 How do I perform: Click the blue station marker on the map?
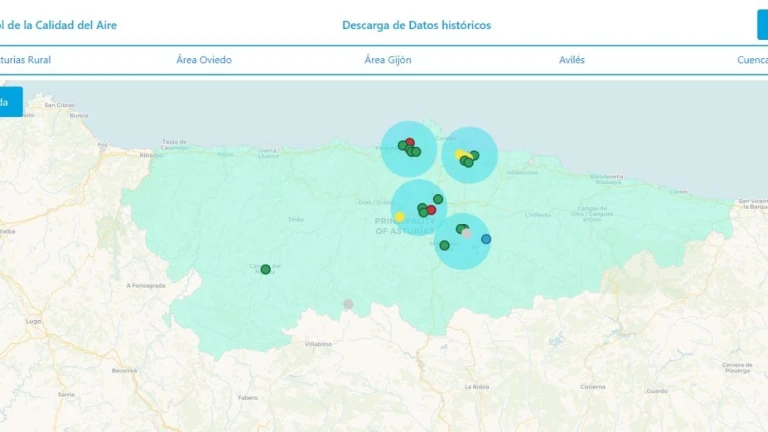[486, 239]
